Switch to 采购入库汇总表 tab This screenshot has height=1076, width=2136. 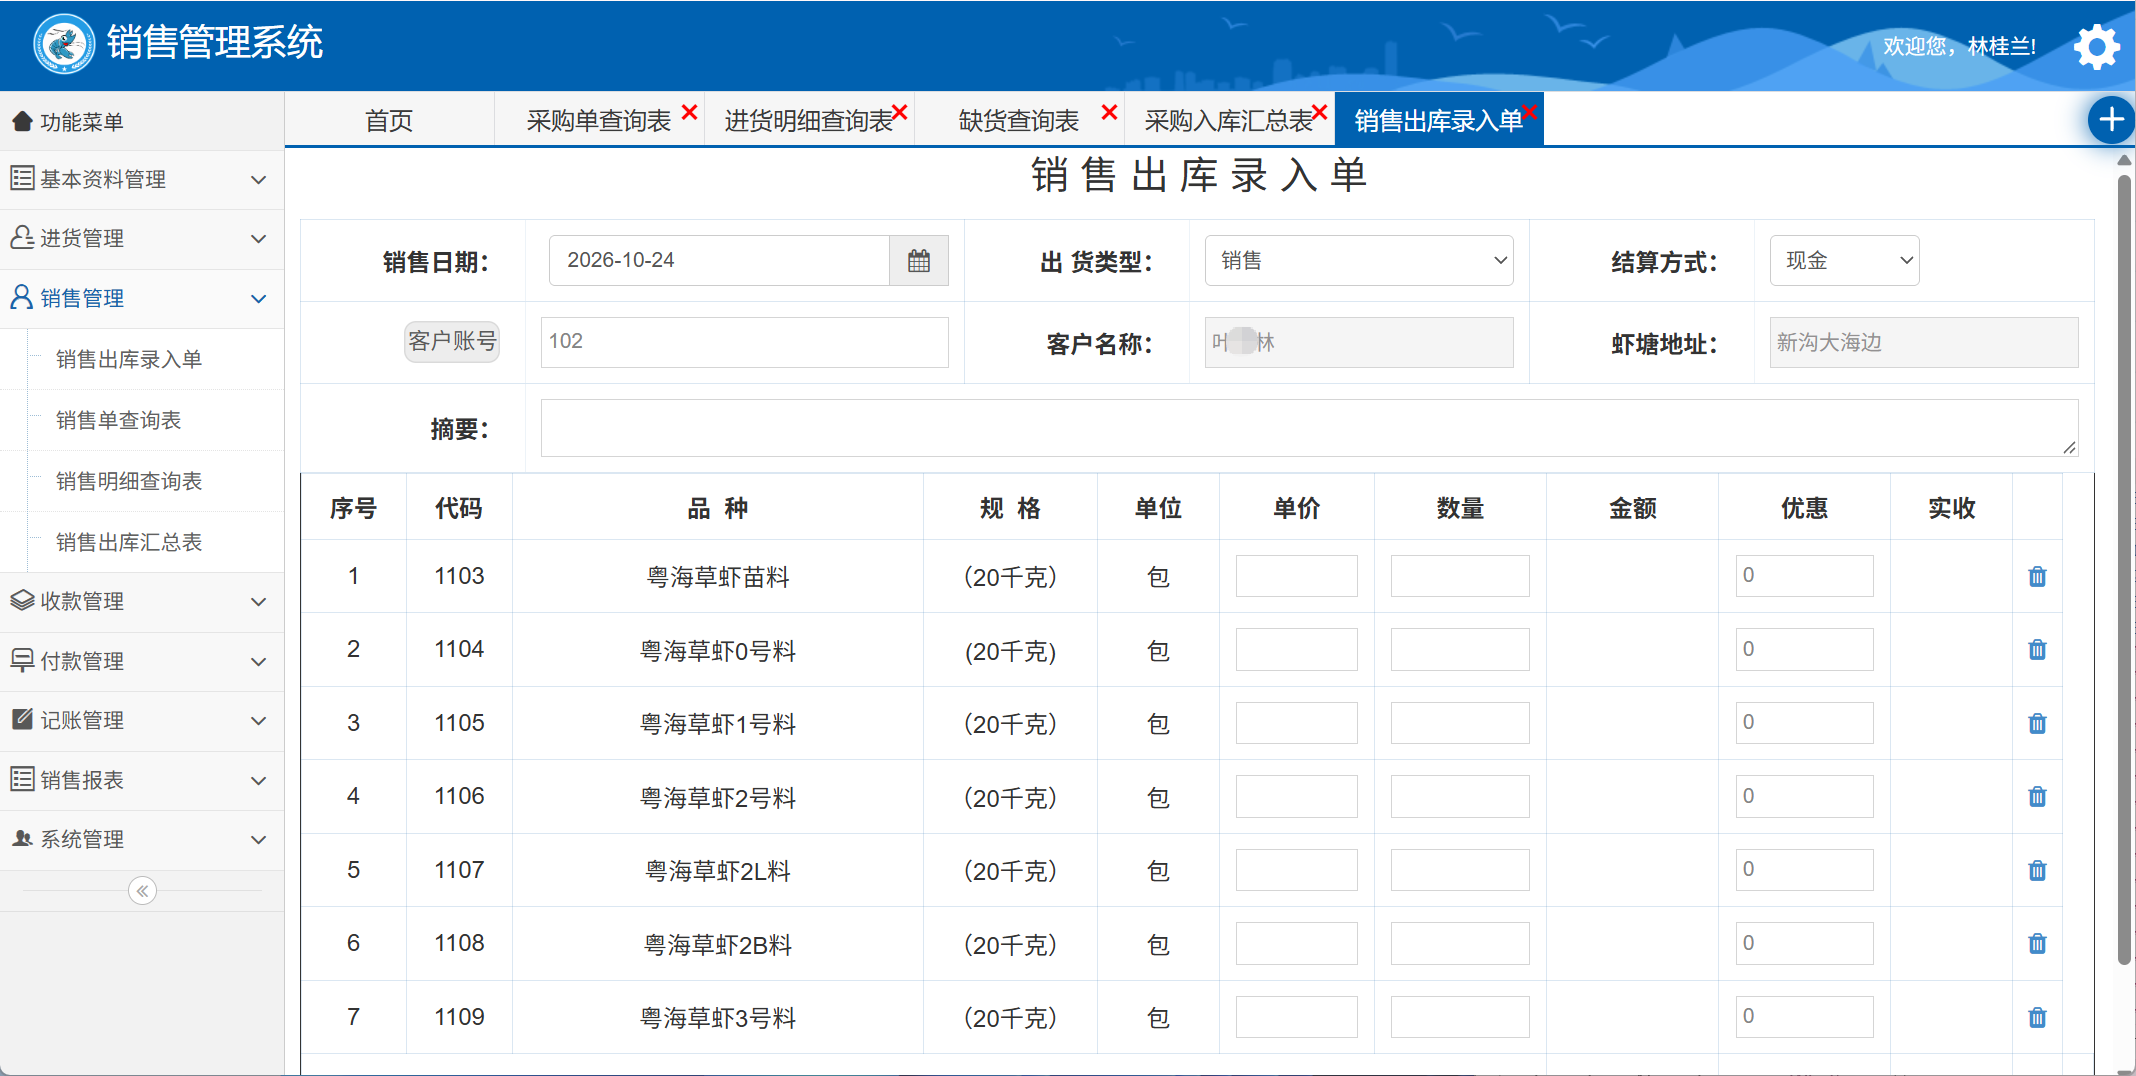(1228, 121)
